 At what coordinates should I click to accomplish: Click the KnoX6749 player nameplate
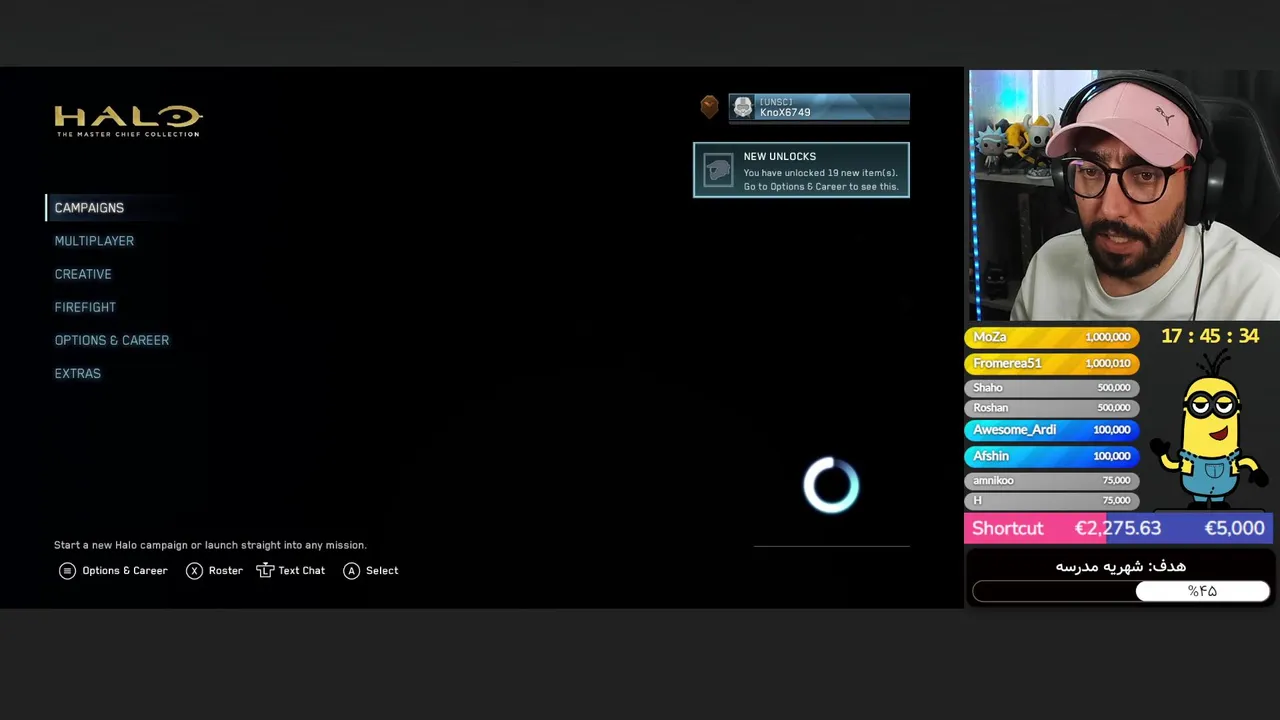click(819, 108)
